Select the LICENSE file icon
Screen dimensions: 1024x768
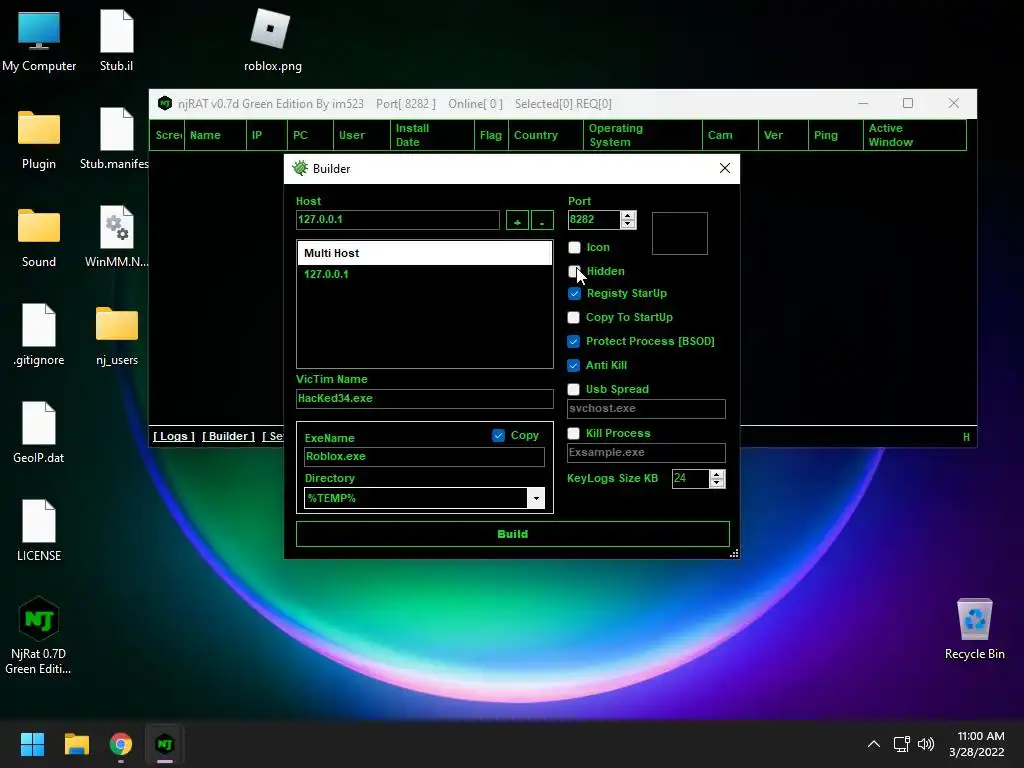pyautogui.click(x=39, y=530)
